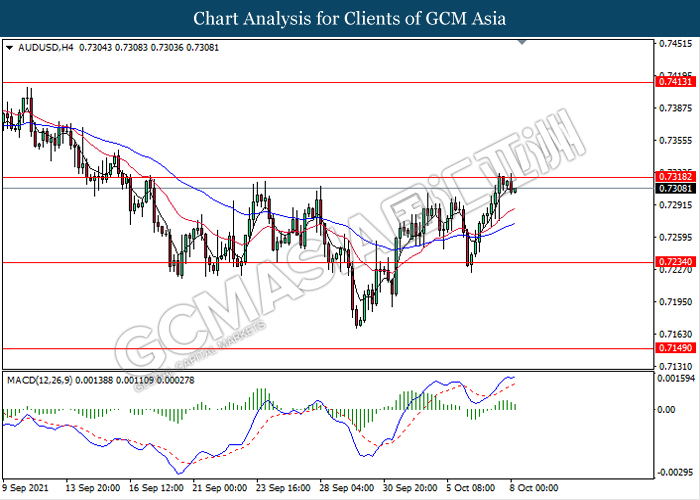Viewport: 700px width, 500px height.
Task: Click the -0.00295 MACD scale value
Action: (x=677, y=472)
